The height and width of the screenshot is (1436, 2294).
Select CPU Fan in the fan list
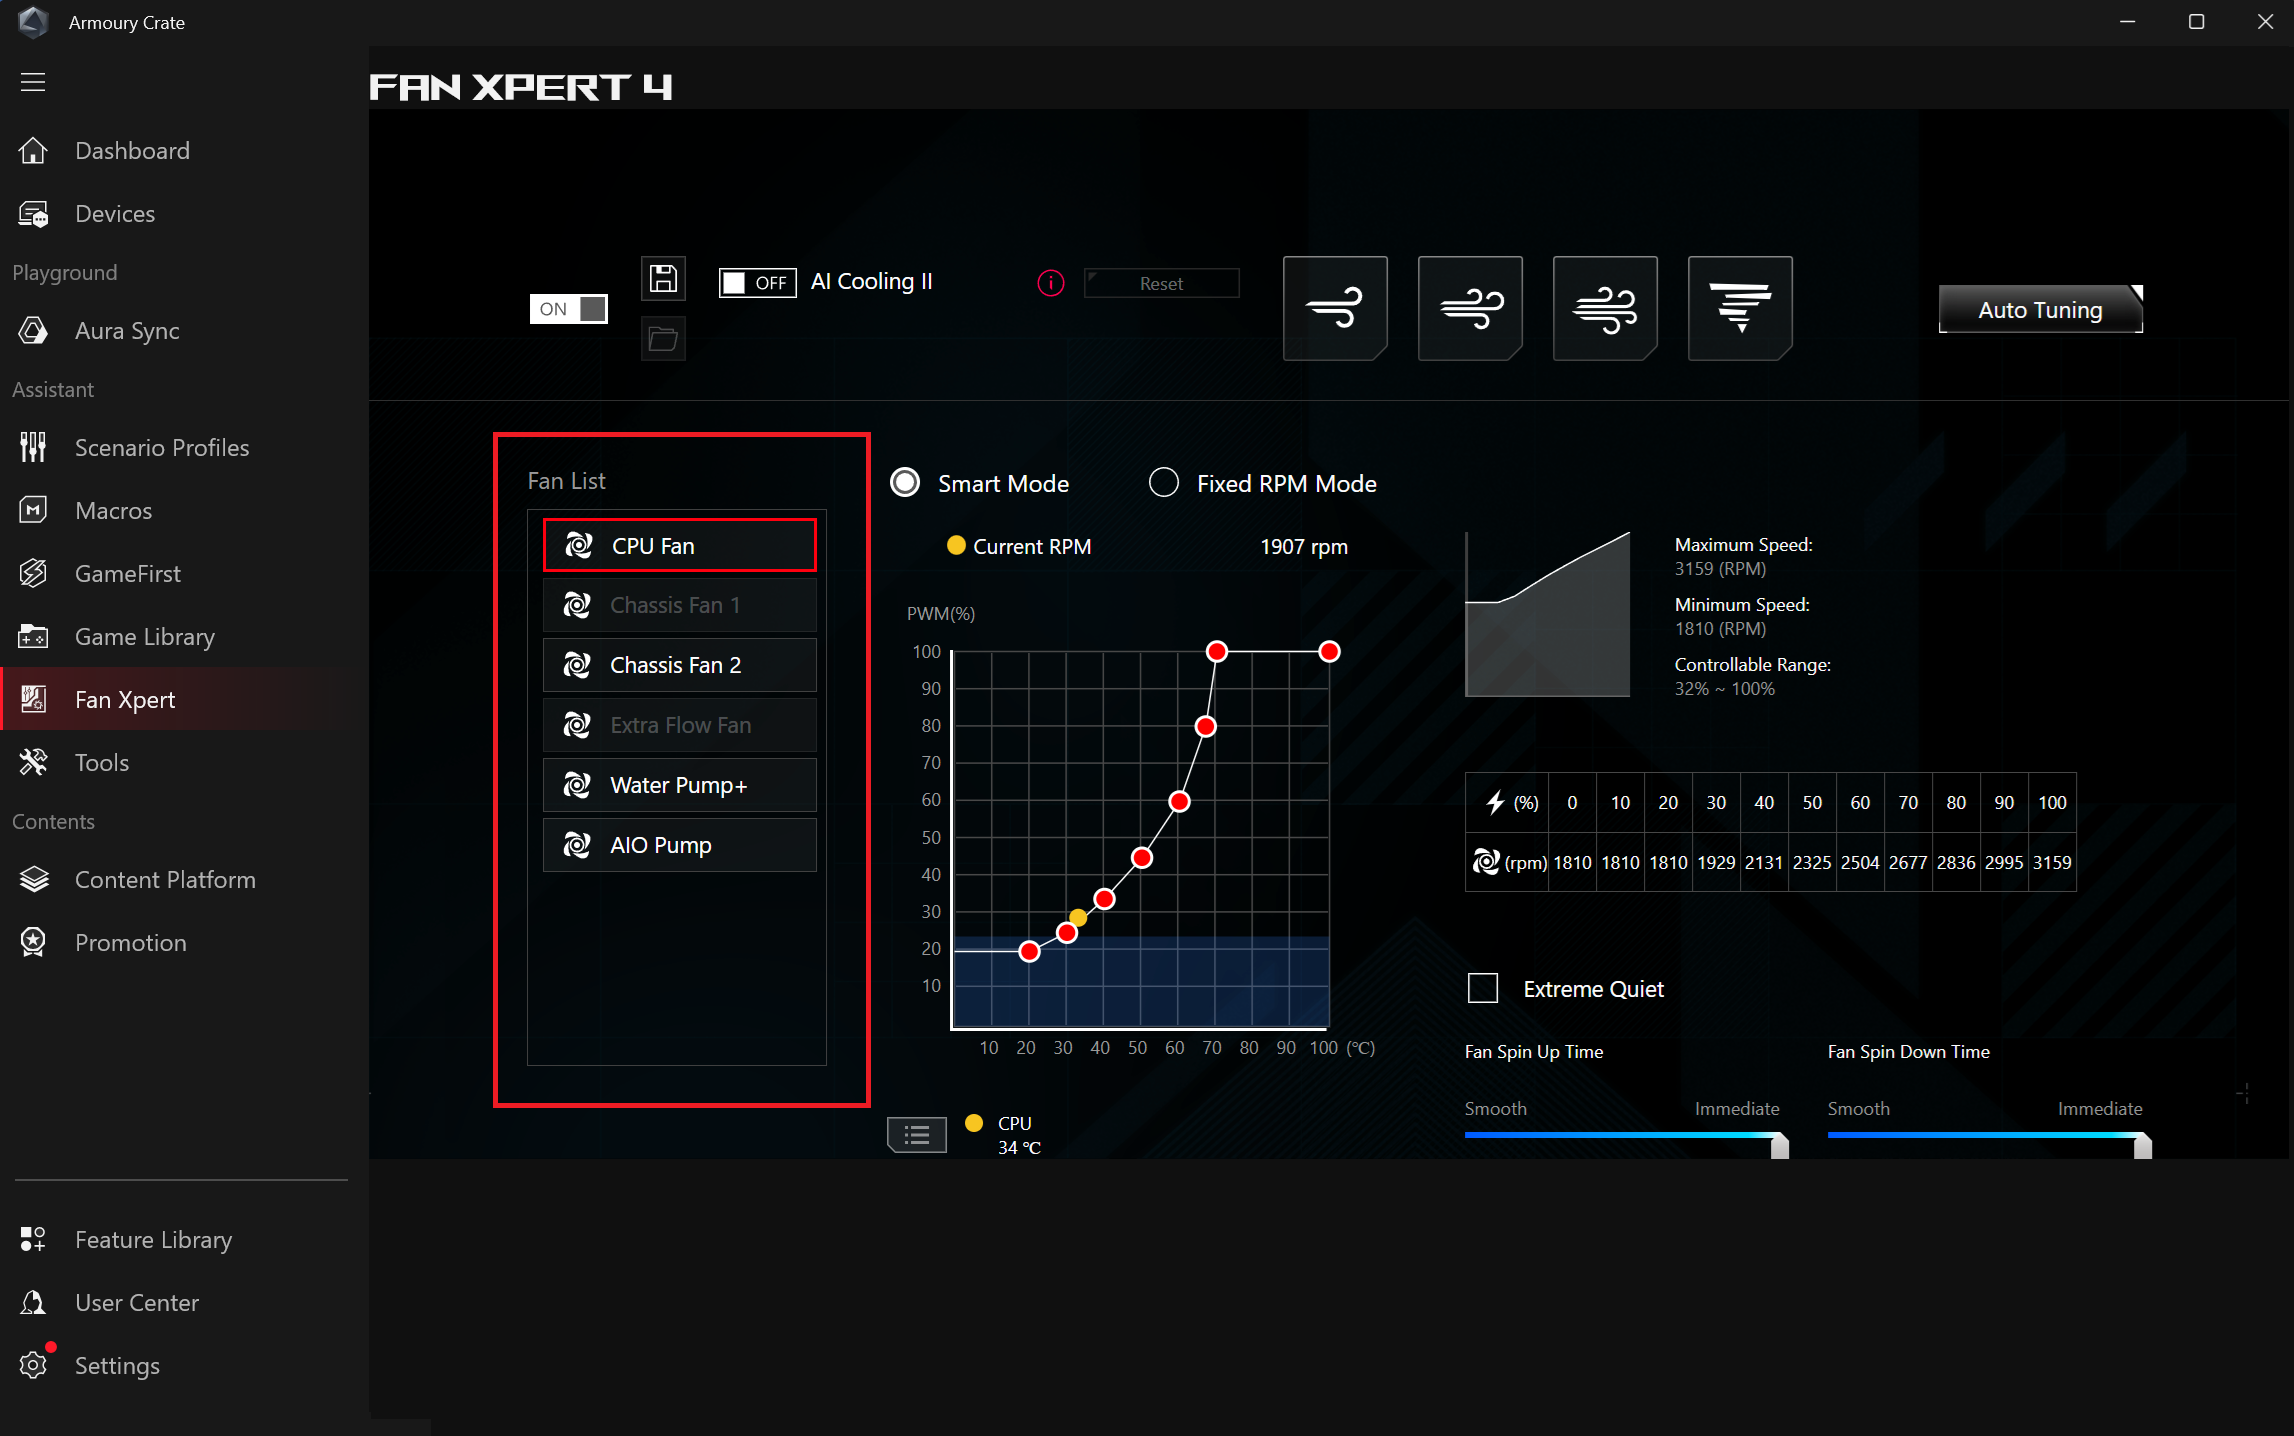coord(680,545)
